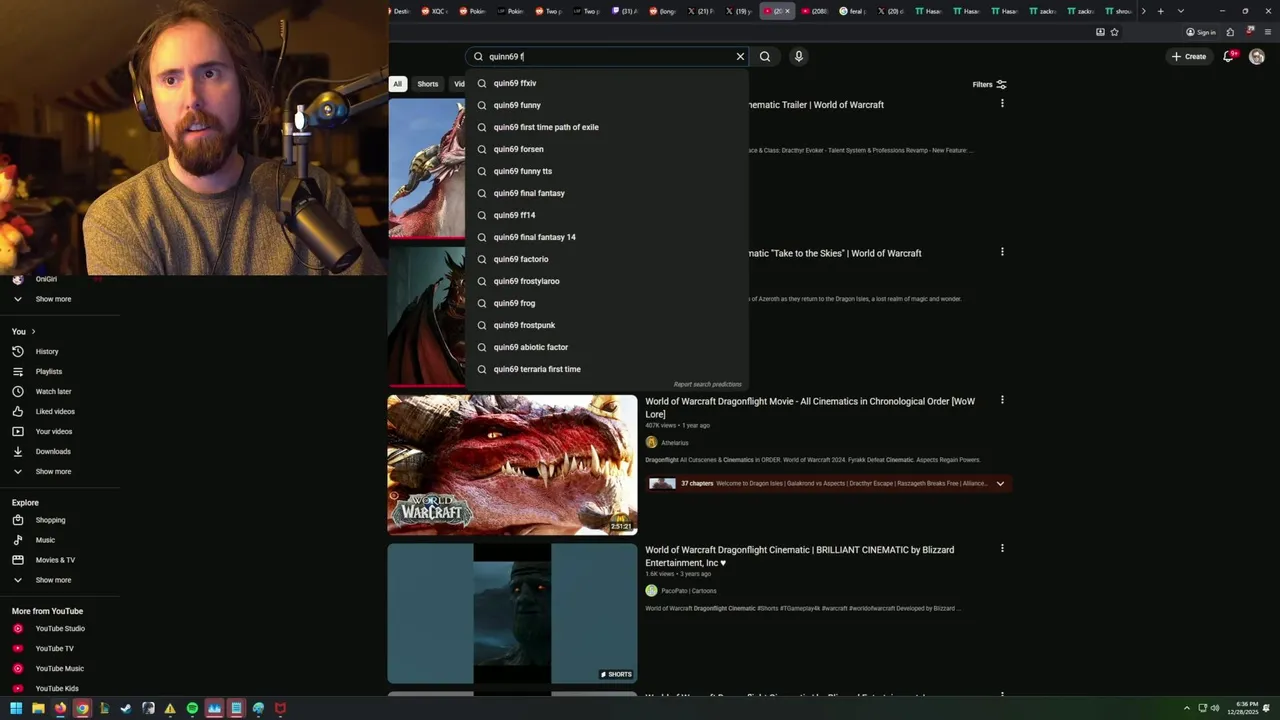Choose suggestion 'quin69 frostpunk'
The image size is (1280, 720).
point(607,325)
